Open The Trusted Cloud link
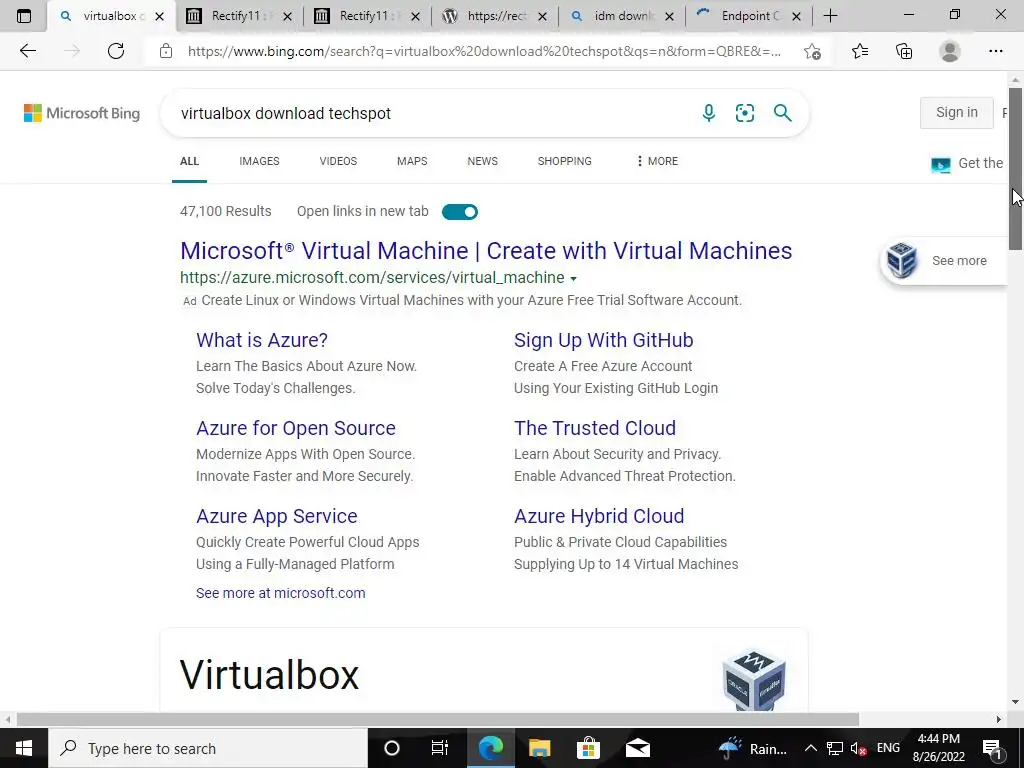The height and width of the screenshot is (768, 1024). 595,428
